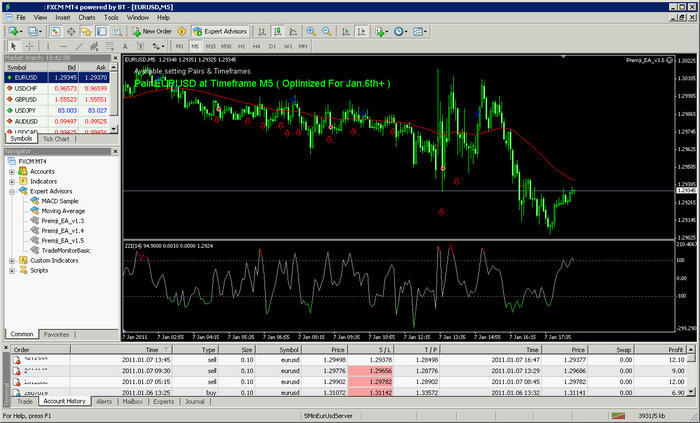
Task: Open the Periods clock dropdown
Action: [x=399, y=31]
